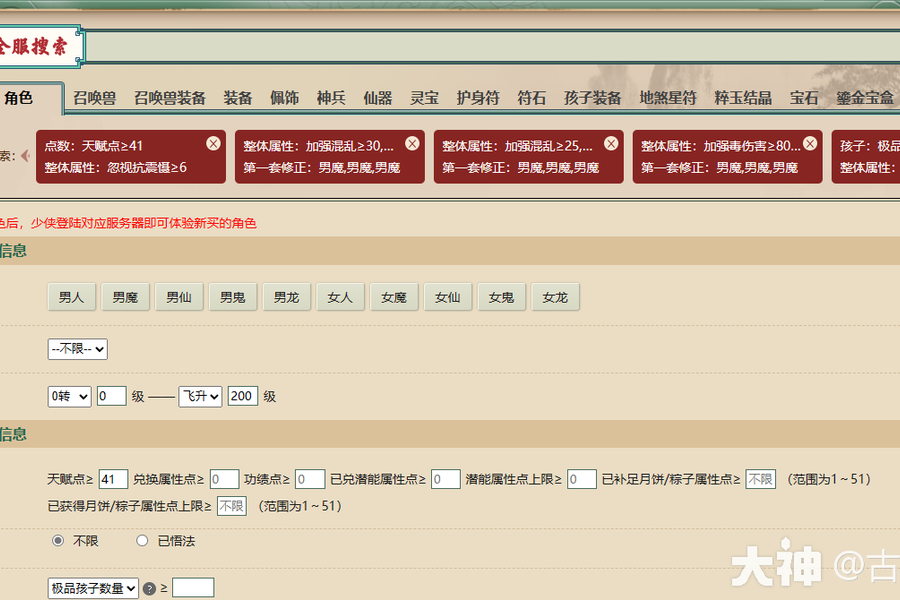This screenshot has width=900, height=600.
Task: Click the left arrow of search history
Action: (25, 156)
